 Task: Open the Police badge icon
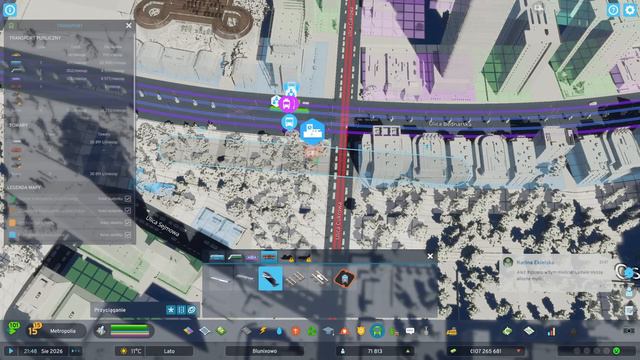(x=361, y=331)
